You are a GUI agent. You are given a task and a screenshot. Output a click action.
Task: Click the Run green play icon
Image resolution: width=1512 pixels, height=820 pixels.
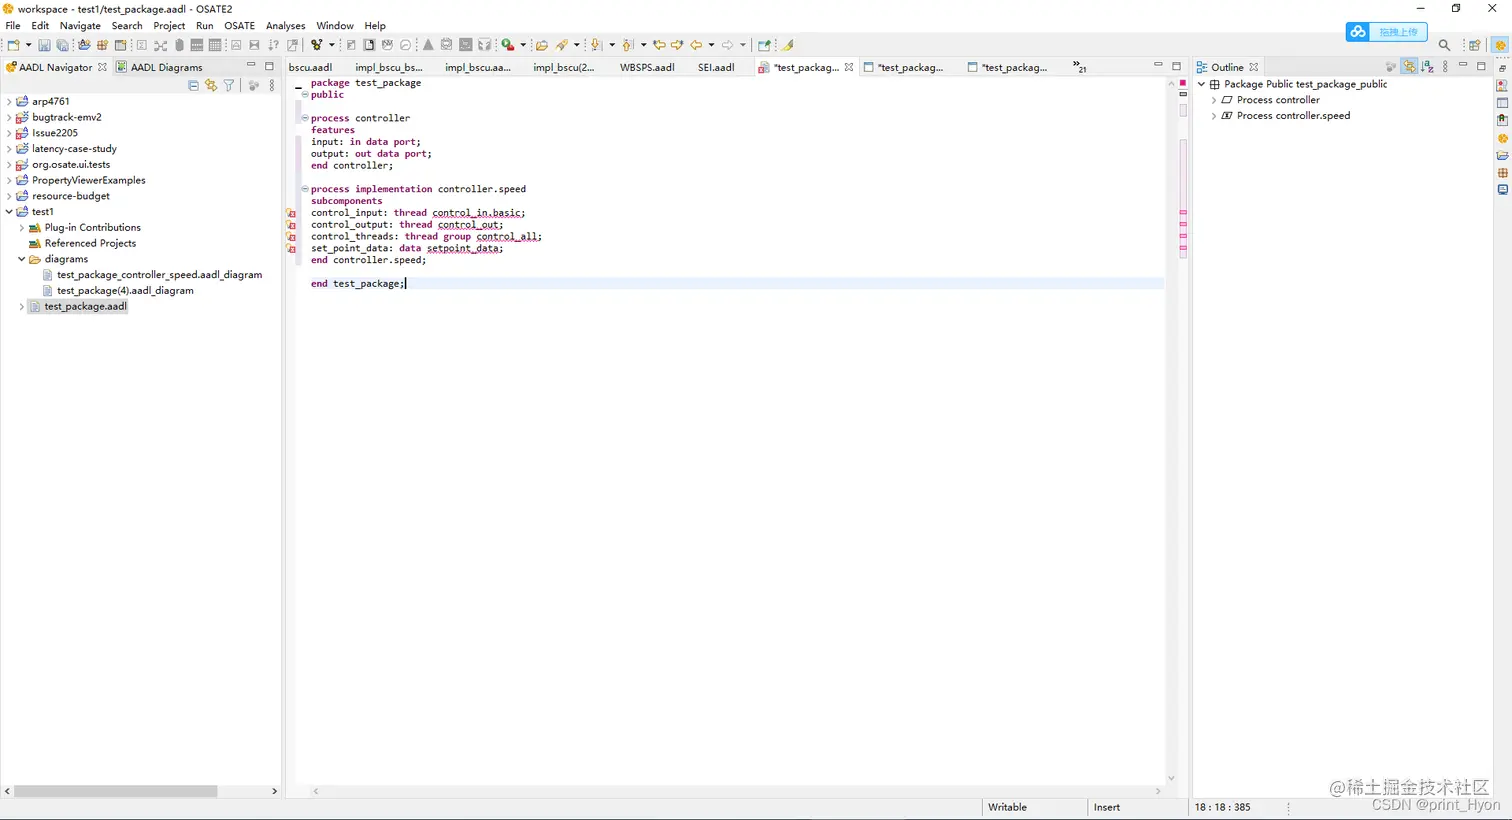[x=508, y=45]
